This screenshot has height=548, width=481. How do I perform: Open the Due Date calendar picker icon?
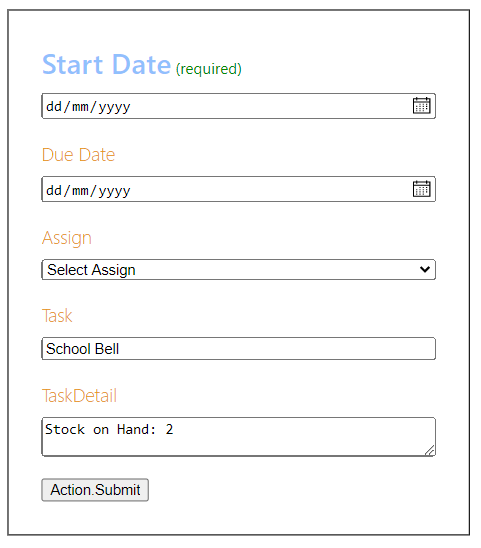pos(421,189)
